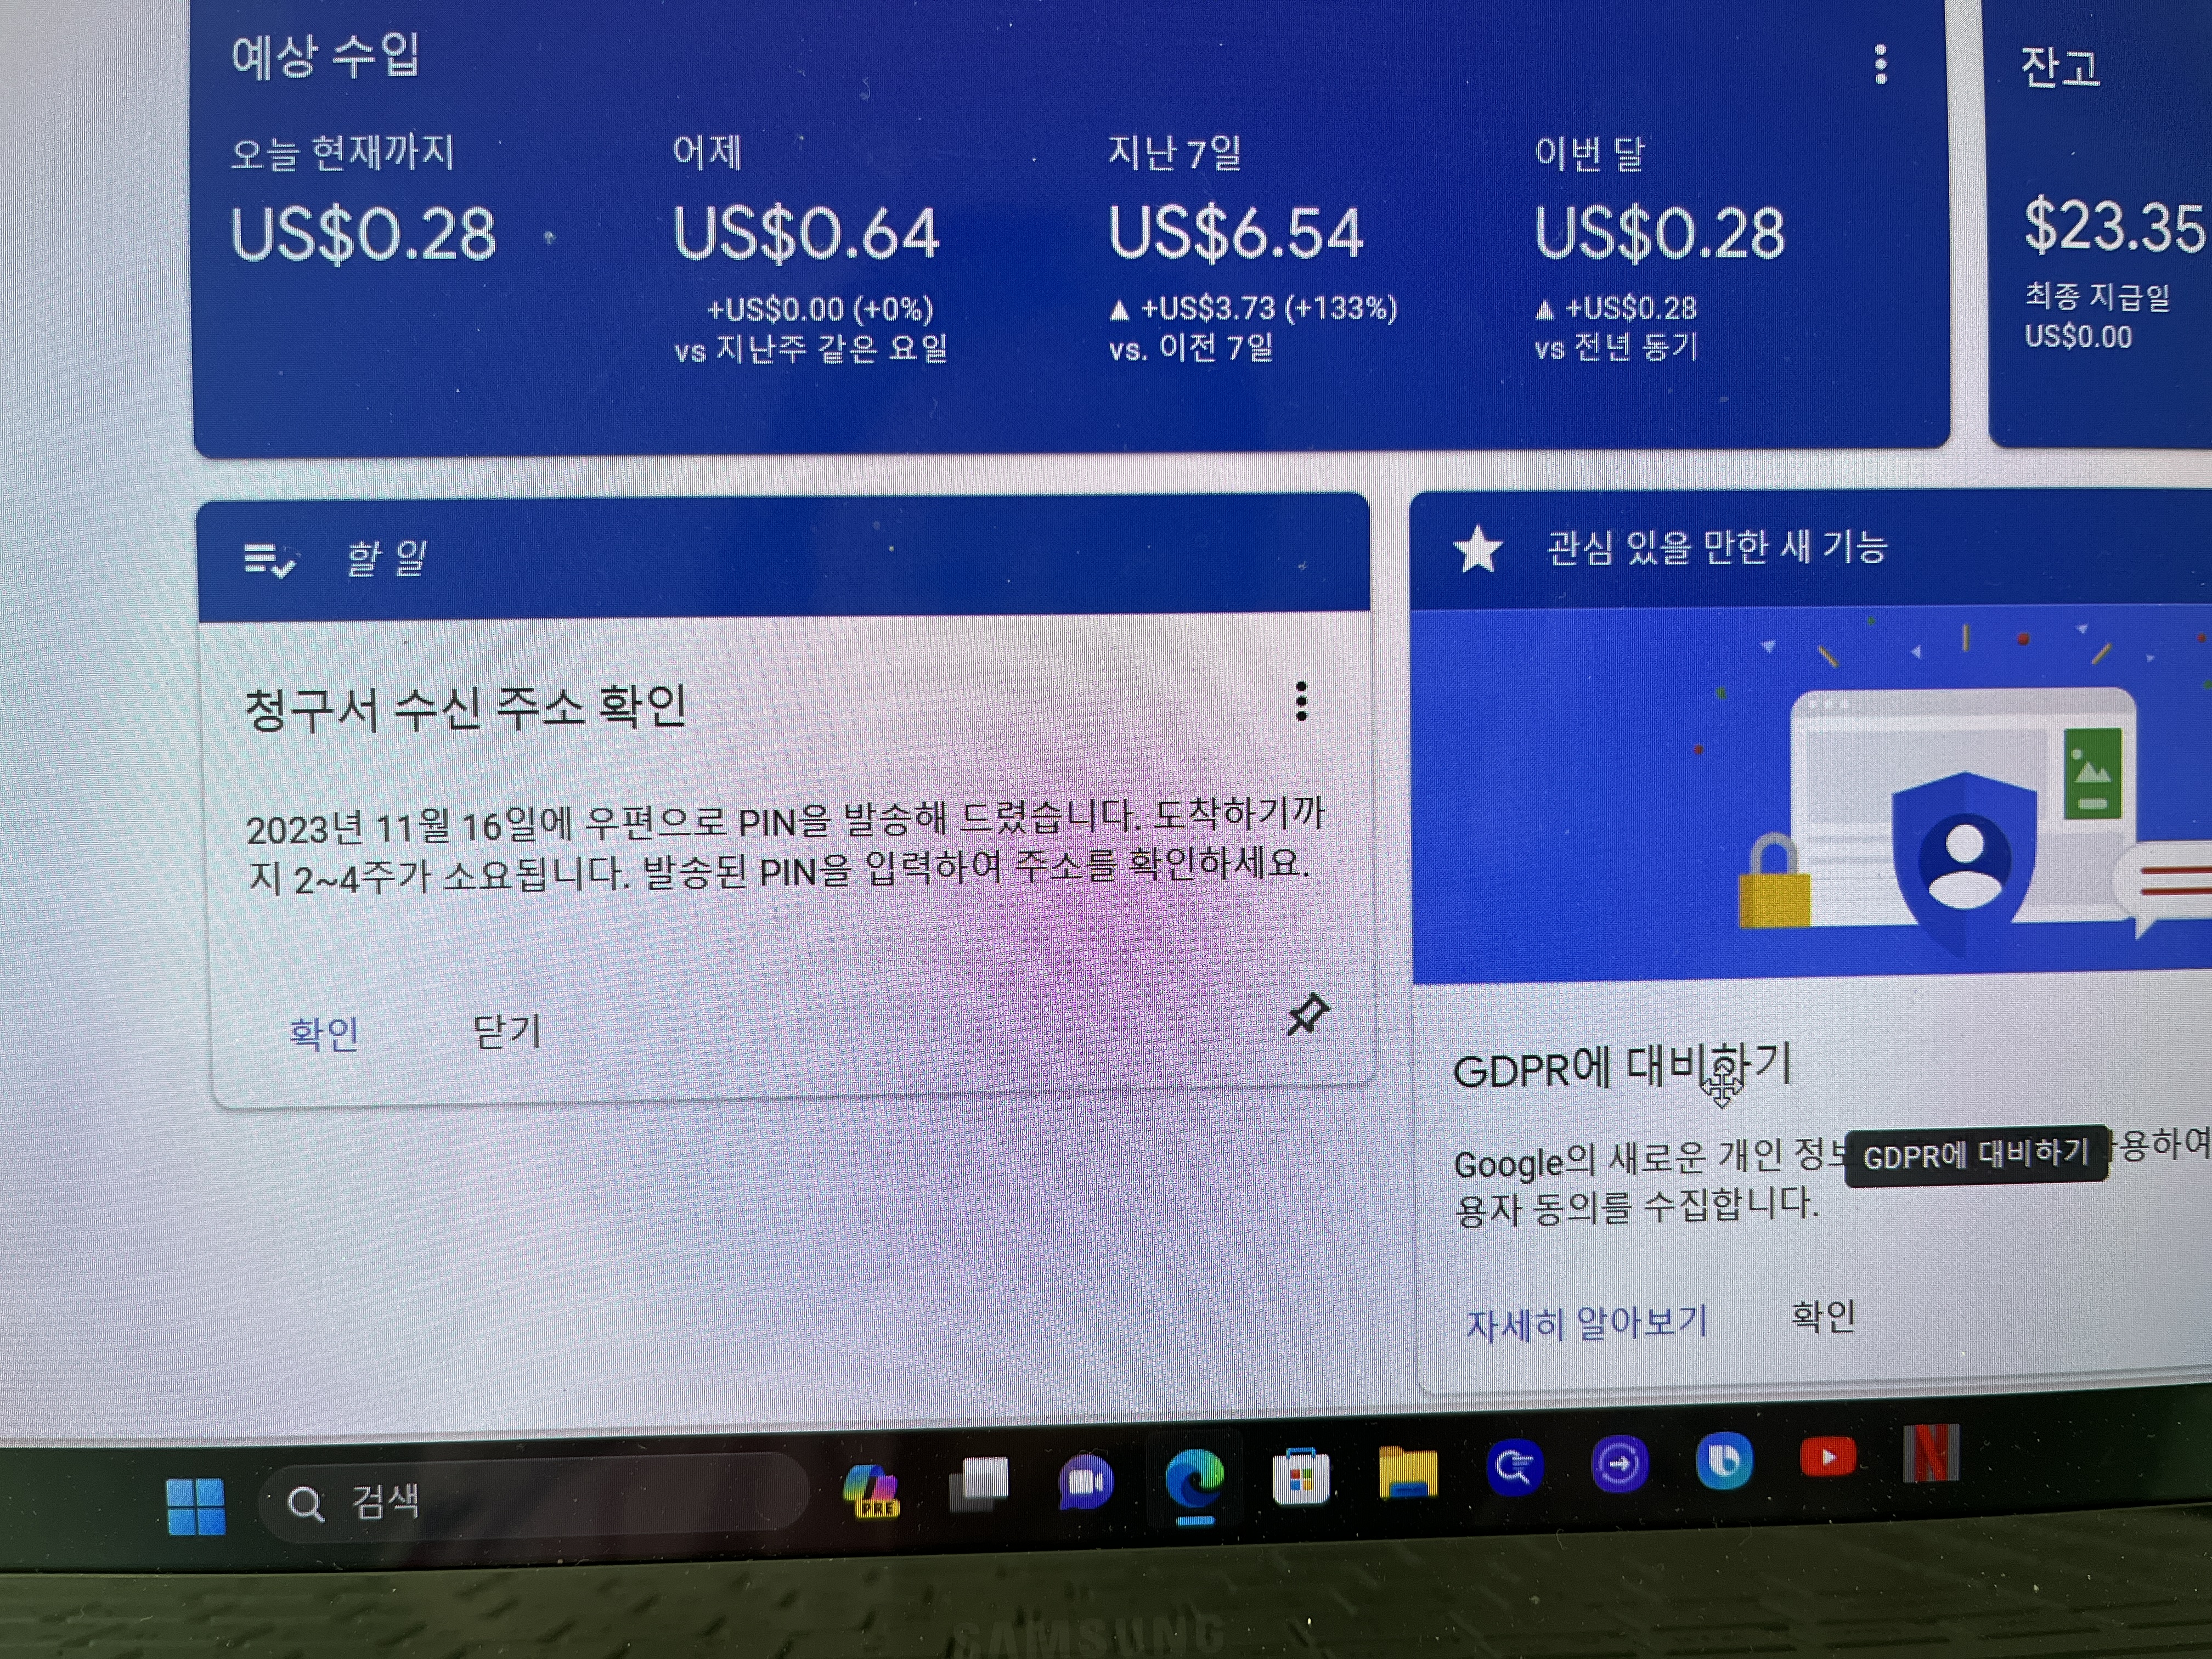Open Copilot preview icon in taskbar

(870, 1490)
